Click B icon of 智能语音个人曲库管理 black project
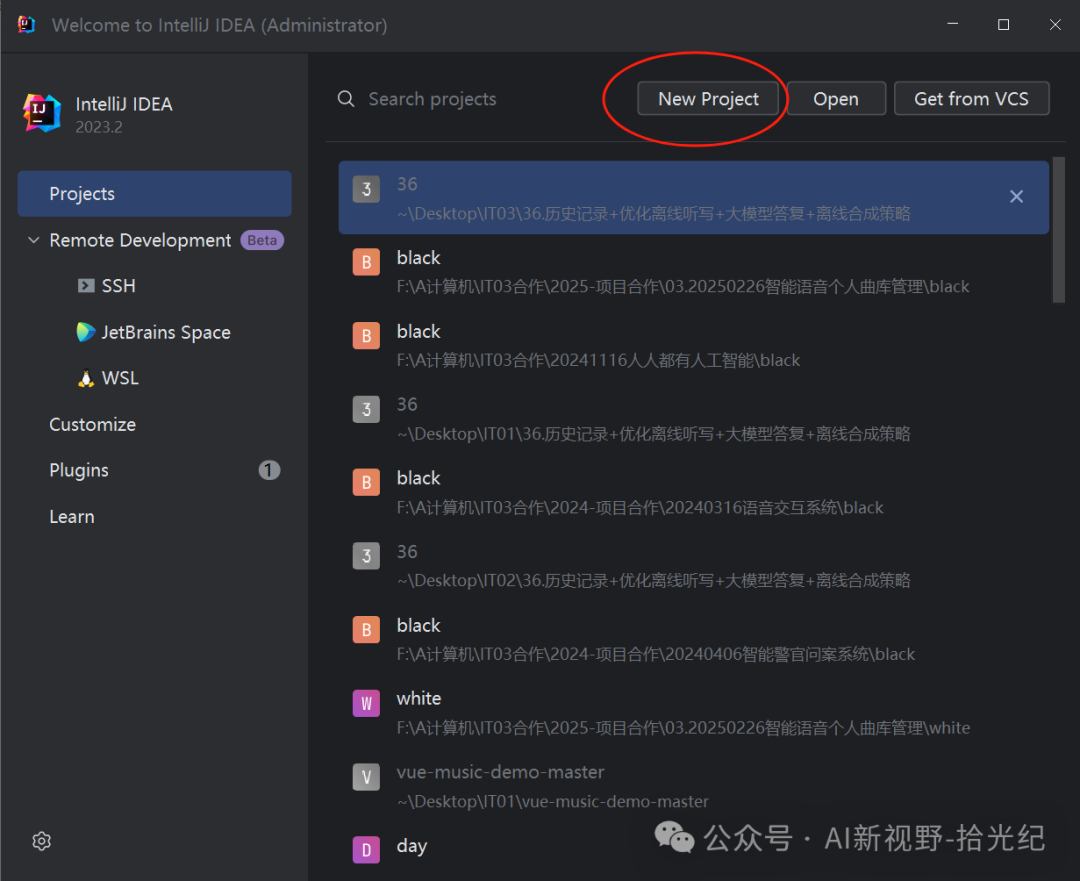This screenshot has height=881, width=1080. (x=366, y=262)
